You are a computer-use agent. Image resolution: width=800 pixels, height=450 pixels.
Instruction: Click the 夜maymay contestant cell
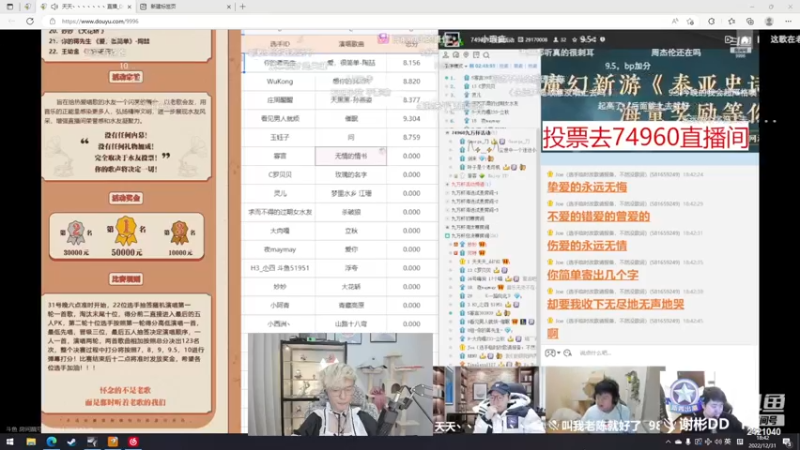click(x=280, y=249)
